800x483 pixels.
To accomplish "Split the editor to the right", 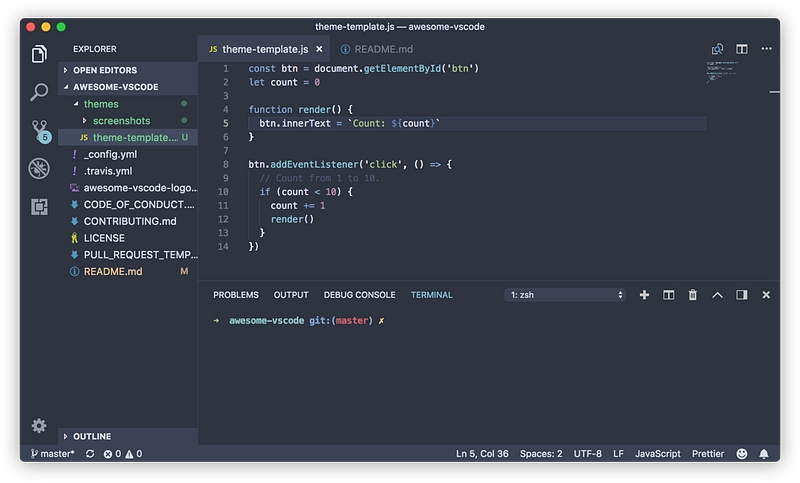I will click(742, 49).
